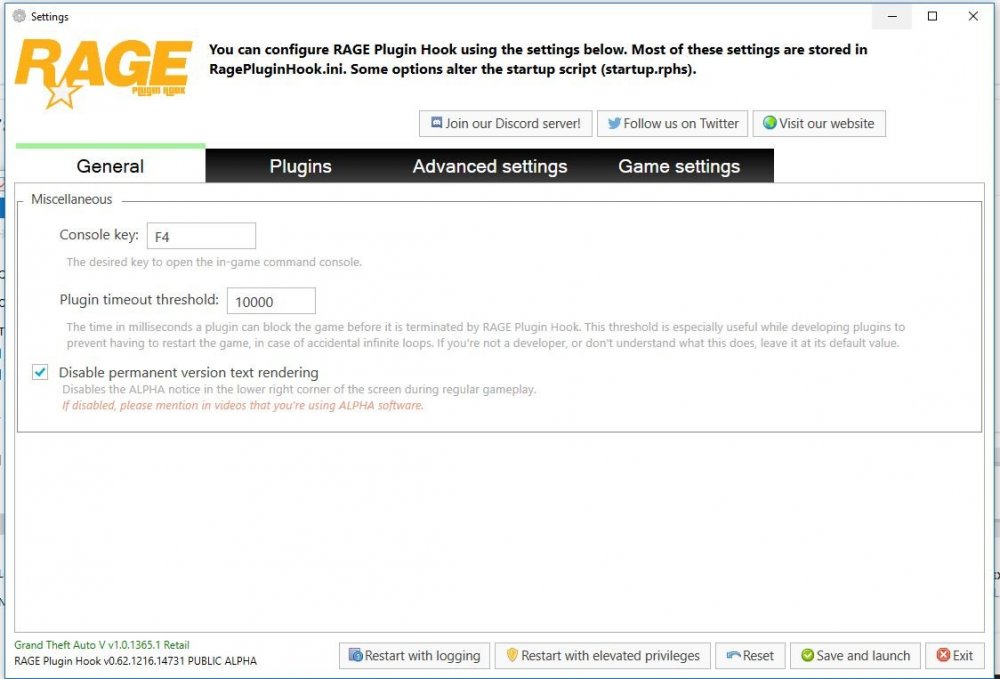Click the Twitter bird icon
This screenshot has height=679, width=1000.
[x=614, y=123]
